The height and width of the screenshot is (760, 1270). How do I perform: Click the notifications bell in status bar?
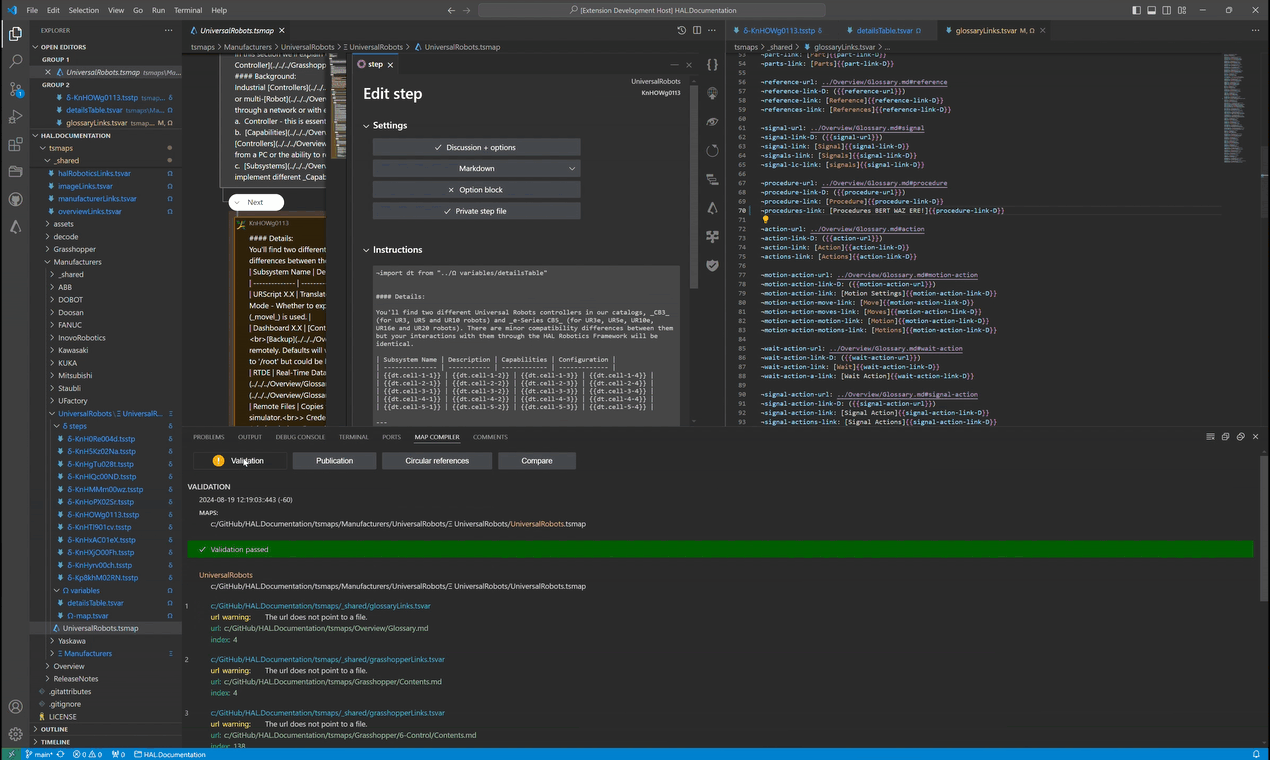pyautogui.click(x=1257, y=754)
